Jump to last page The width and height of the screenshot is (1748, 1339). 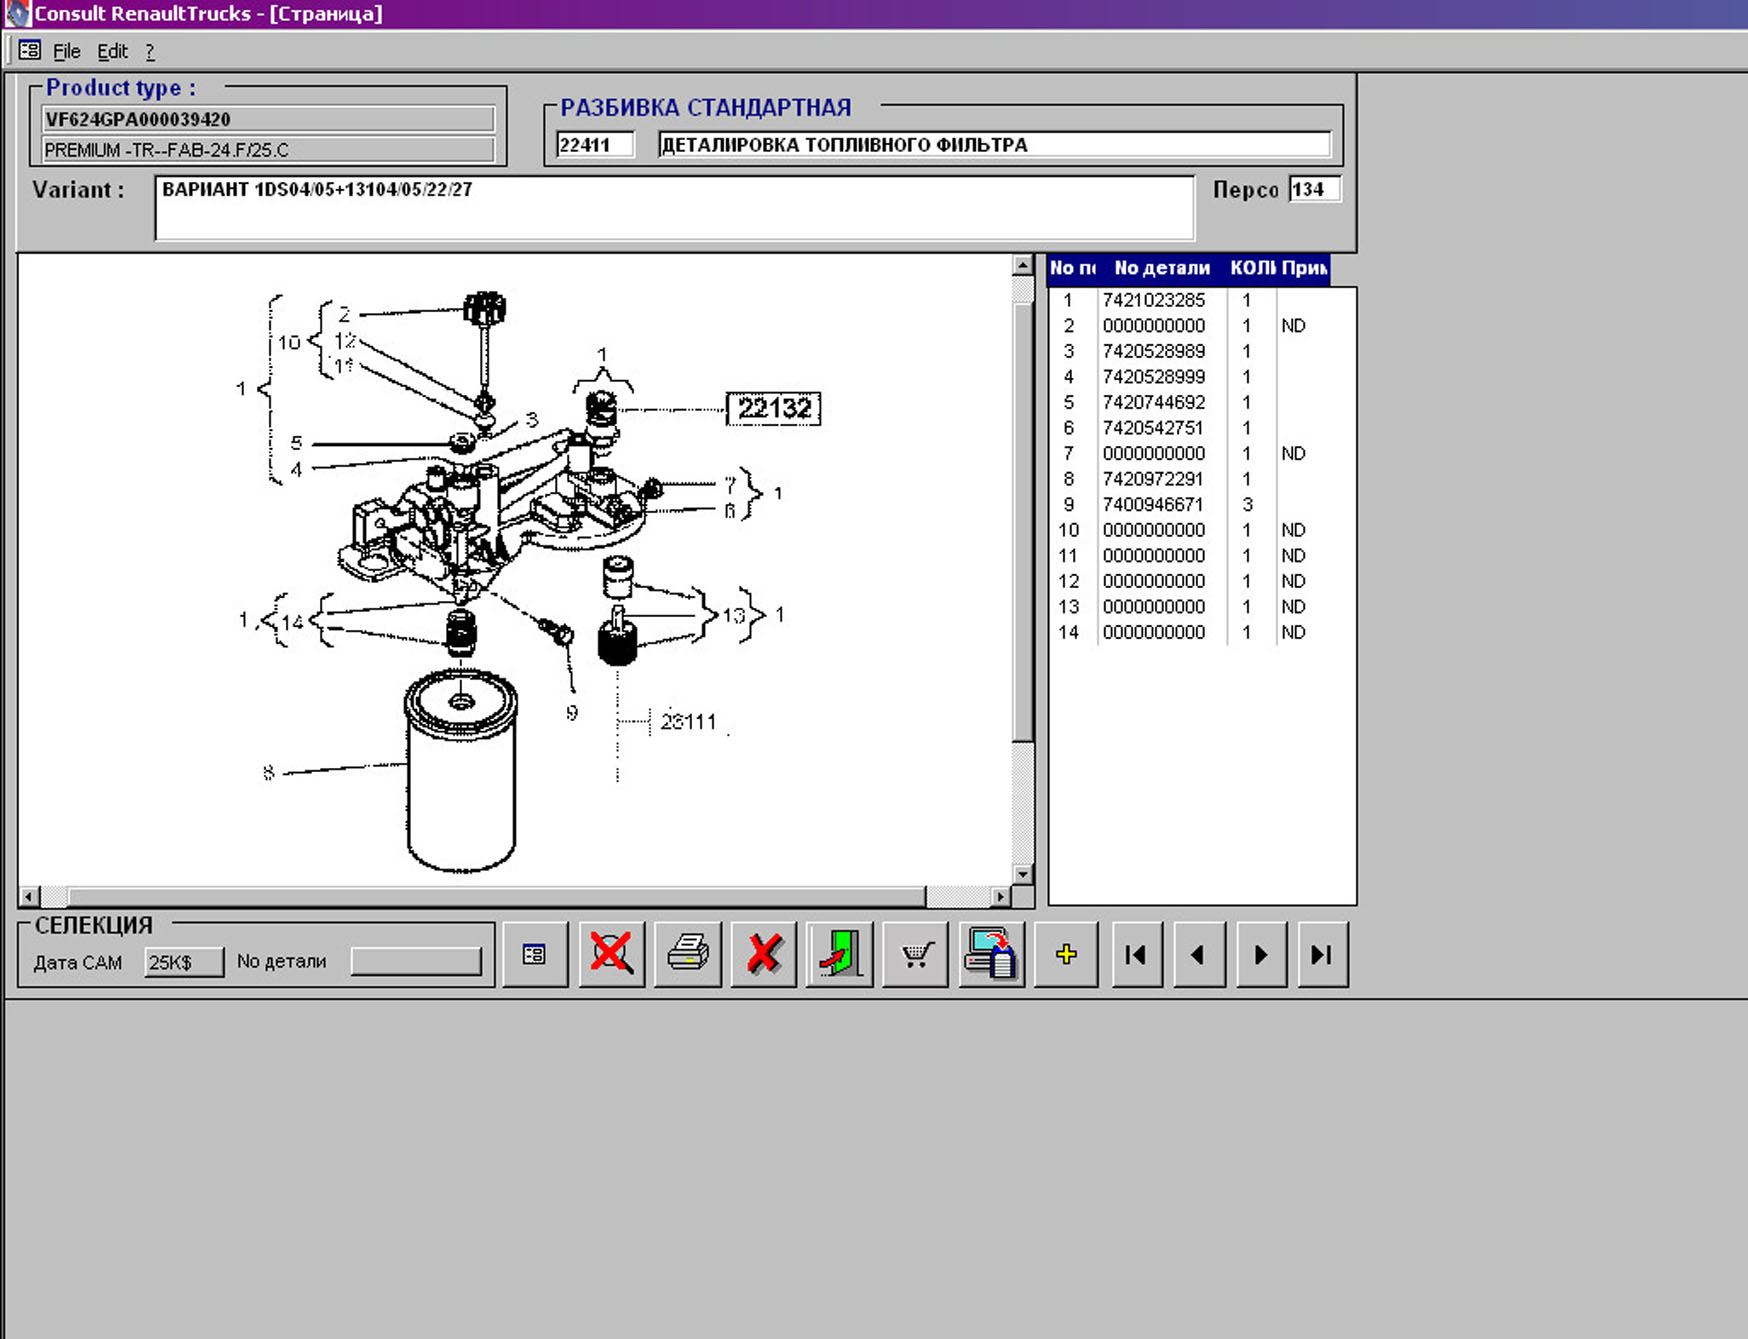(x=1322, y=955)
